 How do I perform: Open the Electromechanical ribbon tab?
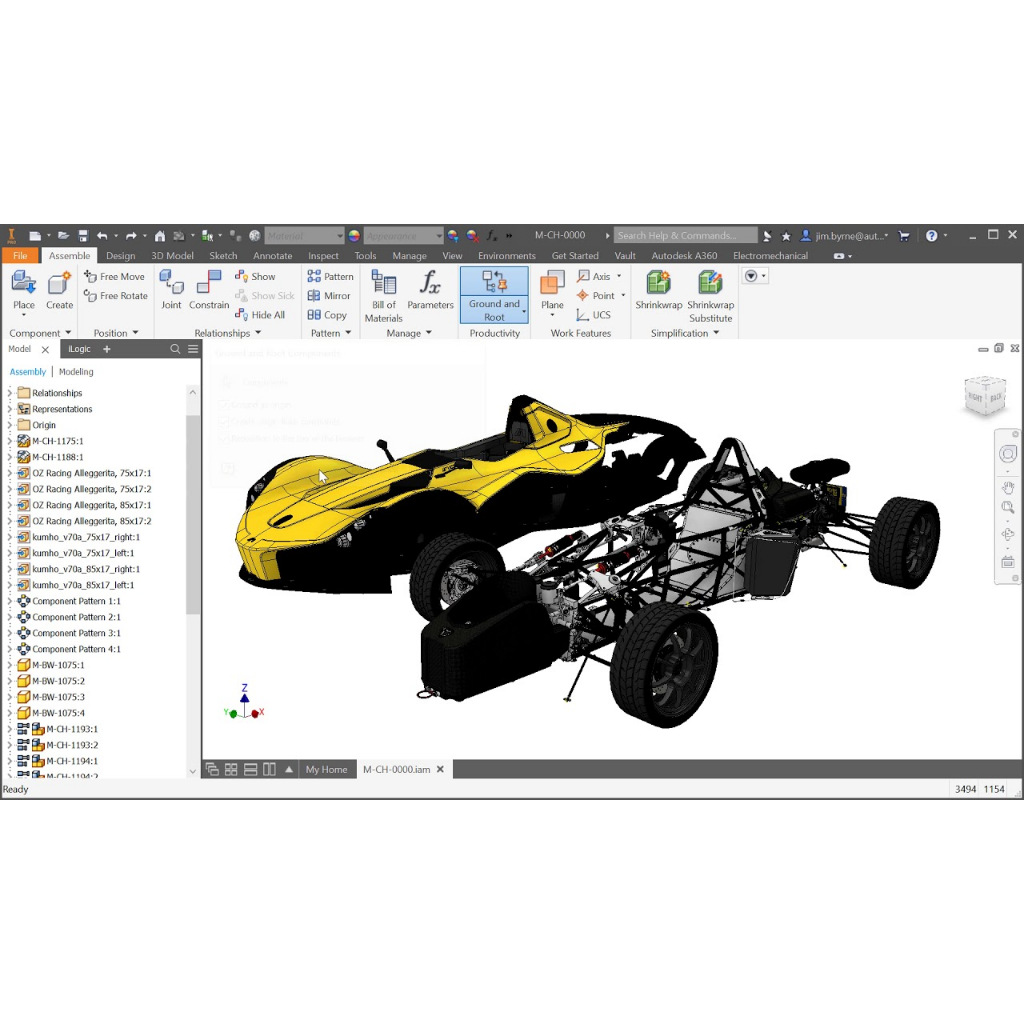(x=770, y=255)
